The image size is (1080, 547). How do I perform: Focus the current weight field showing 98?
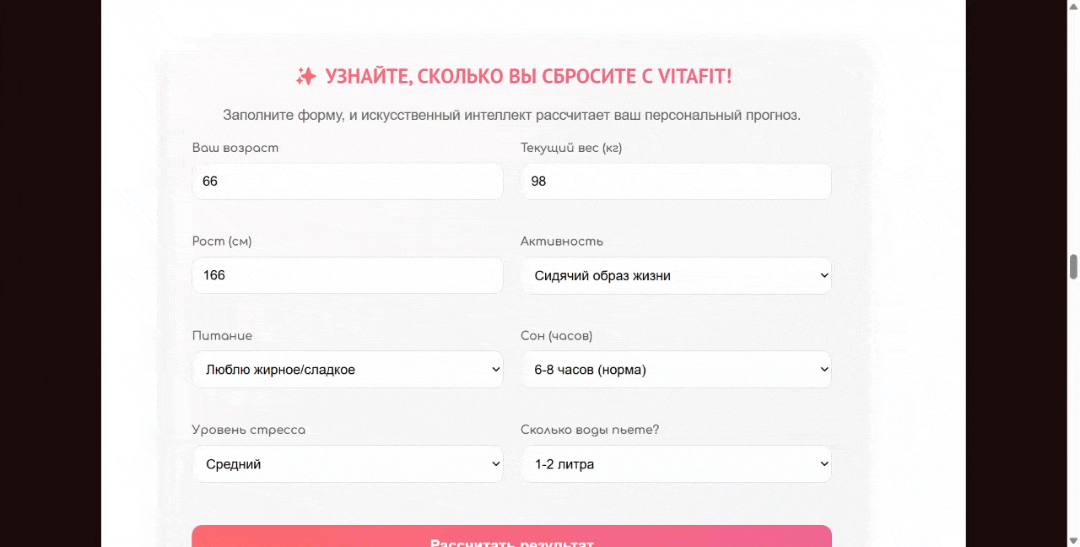pos(675,182)
